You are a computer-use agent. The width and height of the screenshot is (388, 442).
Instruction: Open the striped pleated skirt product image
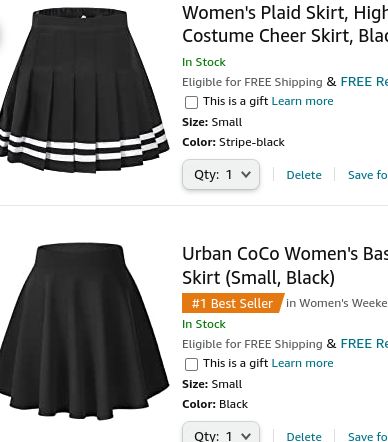point(85,90)
